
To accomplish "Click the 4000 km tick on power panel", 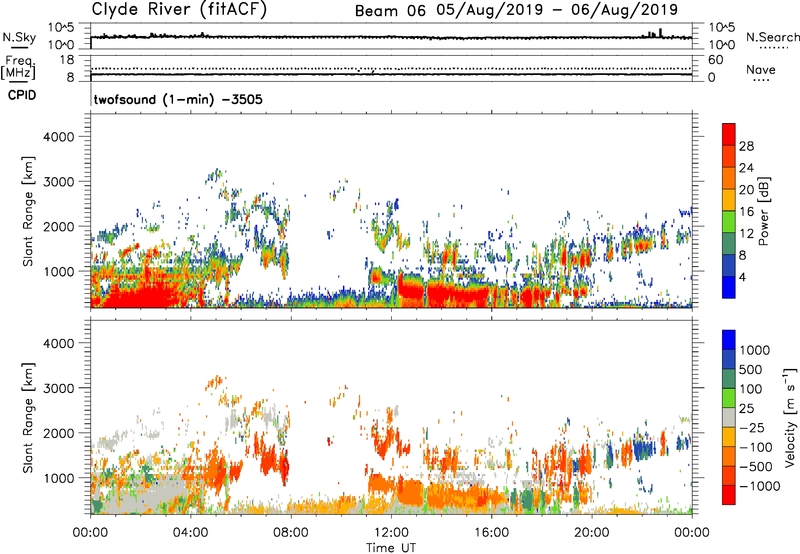I will [58, 137].
